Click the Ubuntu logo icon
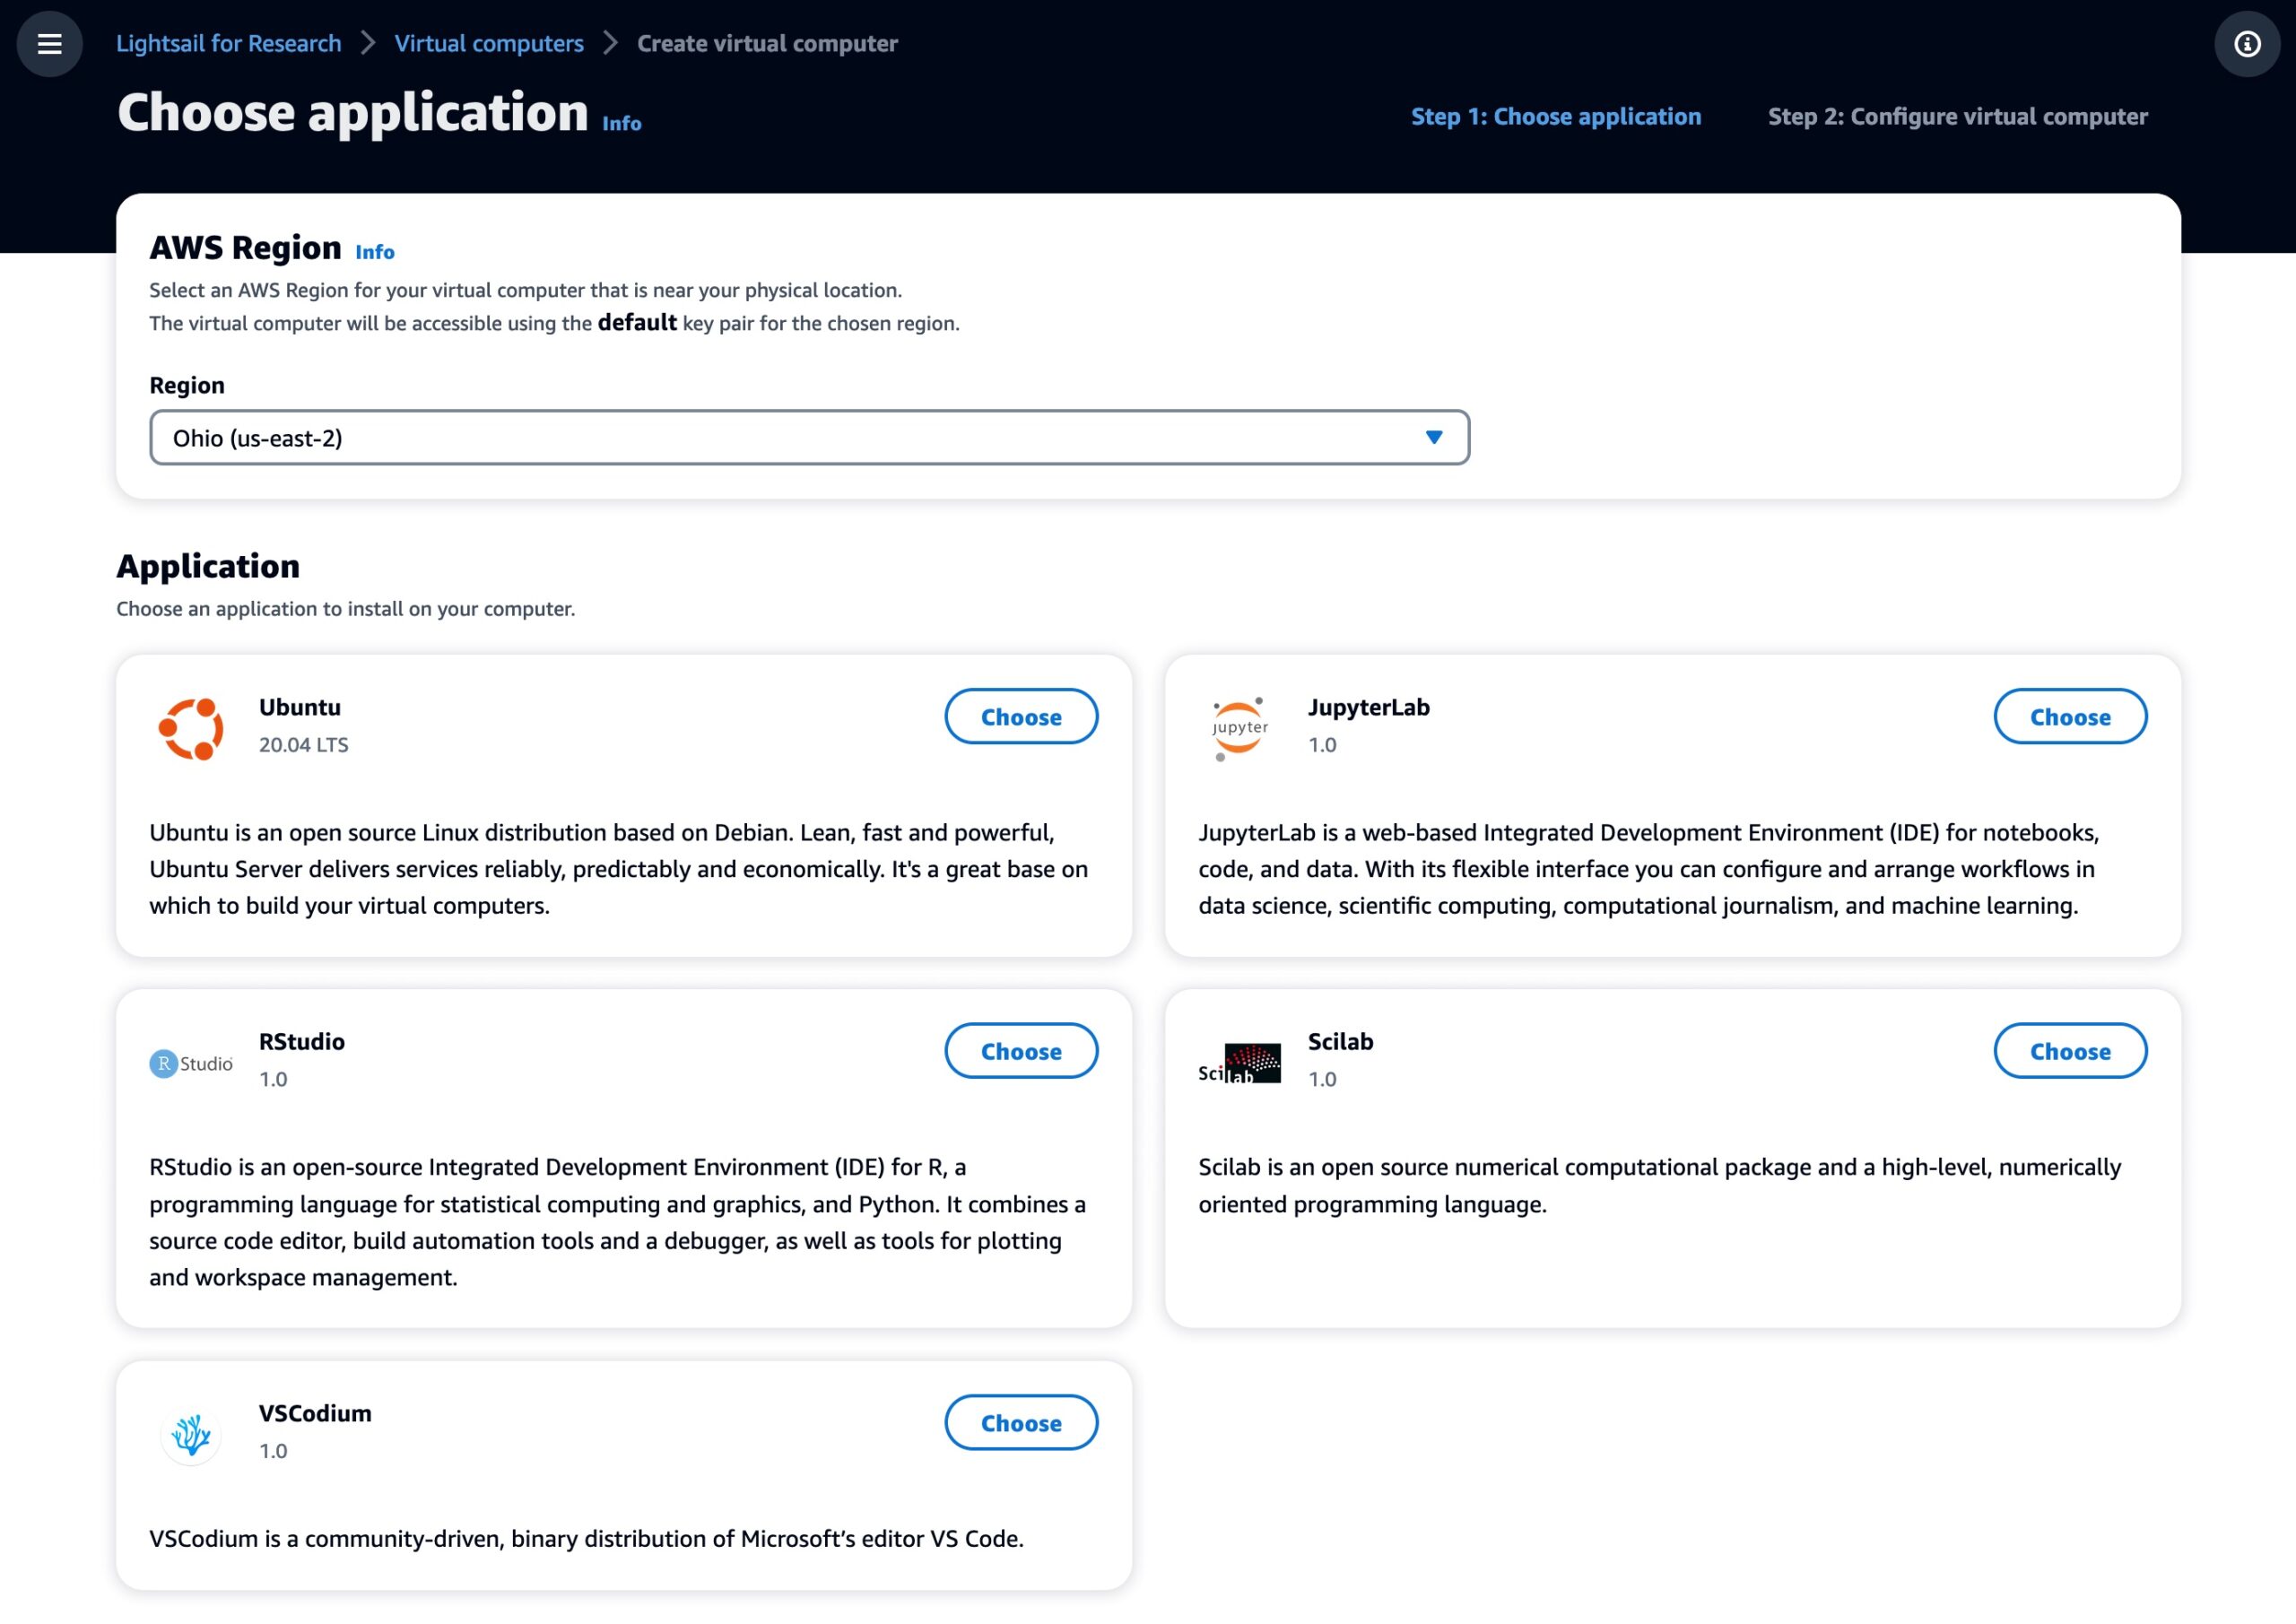Viewport: 2296px width, 1624px height. click(x=190, y=729)
